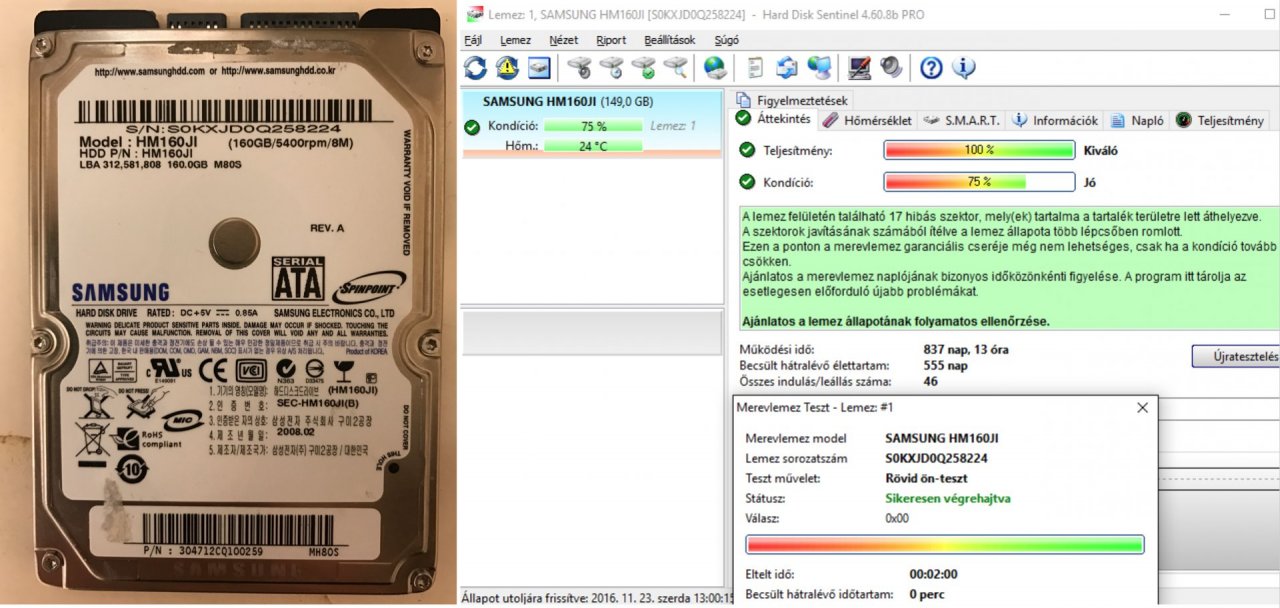Click the Samsung hard drive photo
Image resolution: width=1280 pixels, height=608 pixels.
[x=228, y=304]
